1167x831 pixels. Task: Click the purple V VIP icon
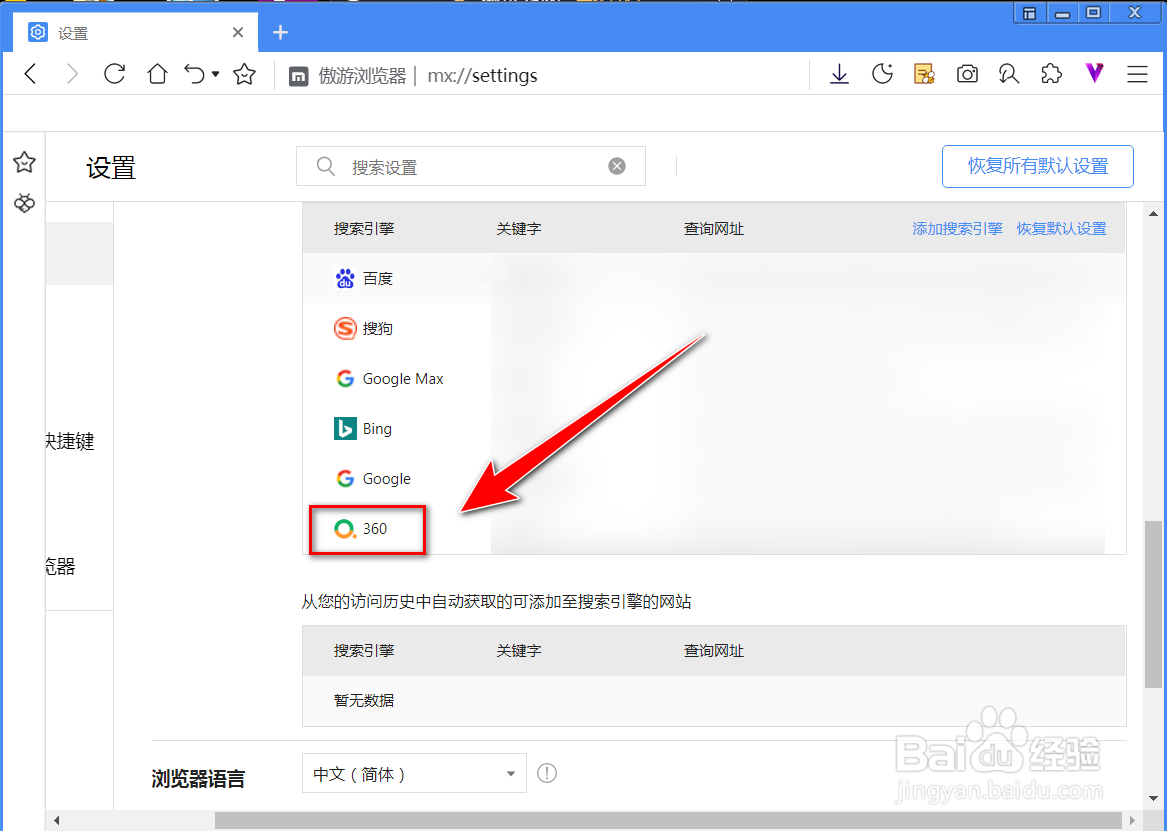[x=1094, y=73]
